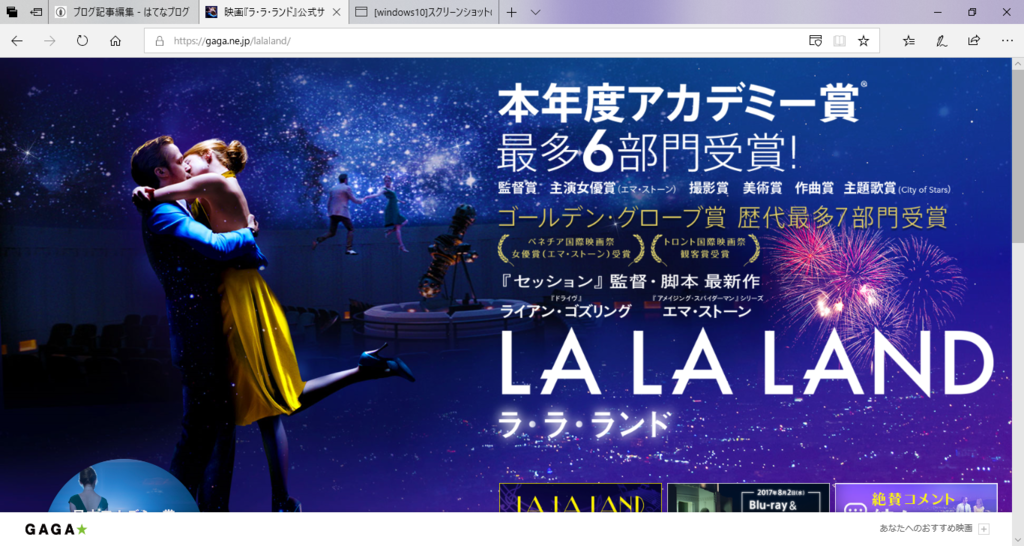
Task: Click the circular woman thumbnail
Action: point(123,486)
